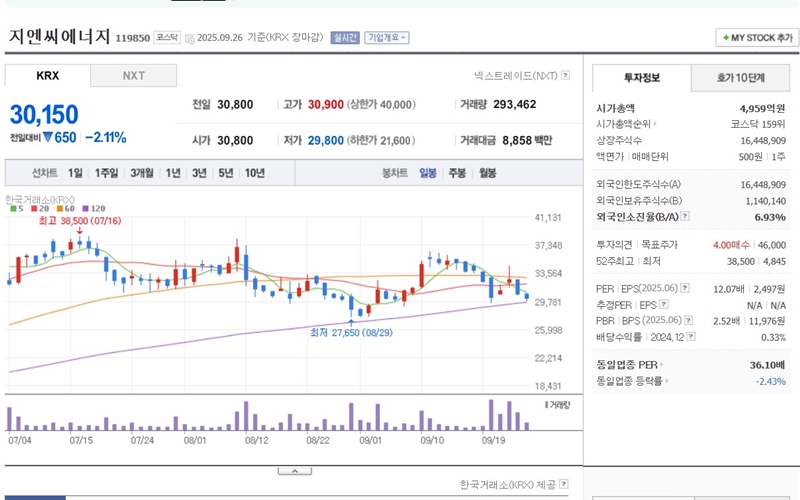
Task: Click the -2.43% sector change value
Action: tap(770, 381)
